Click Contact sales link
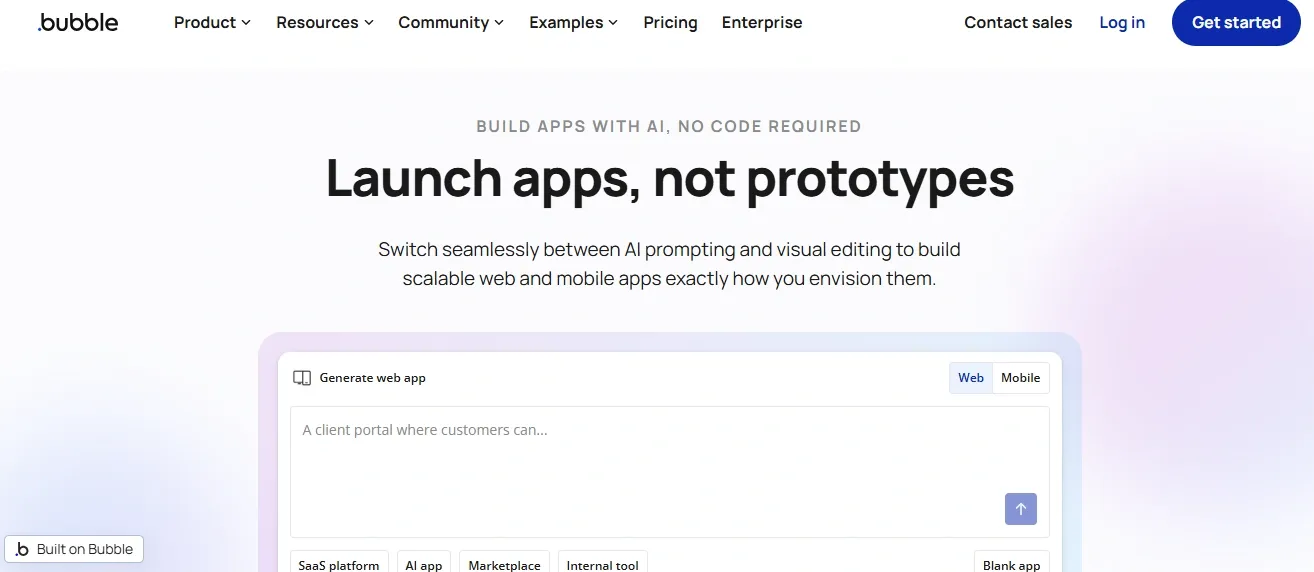The width and height of the screenshot is (1314, 572). 1018,22
